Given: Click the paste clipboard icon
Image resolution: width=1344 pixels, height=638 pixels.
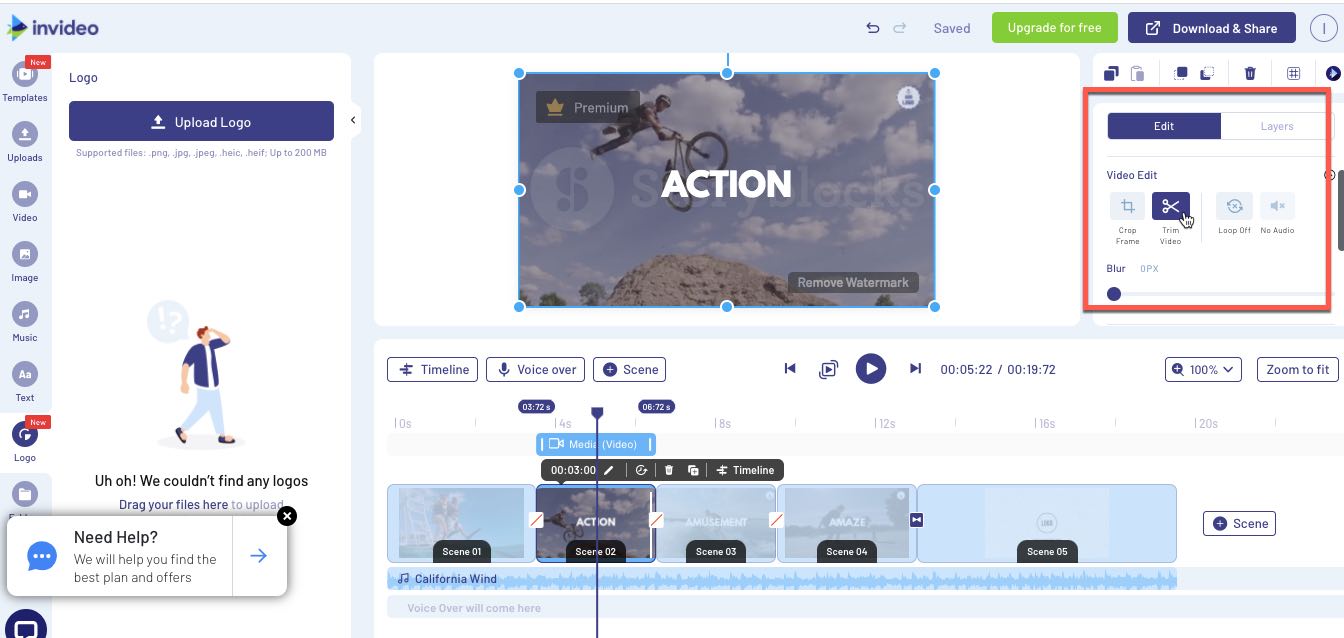Looking at the screenshot, I should [x=1138, y=73].
